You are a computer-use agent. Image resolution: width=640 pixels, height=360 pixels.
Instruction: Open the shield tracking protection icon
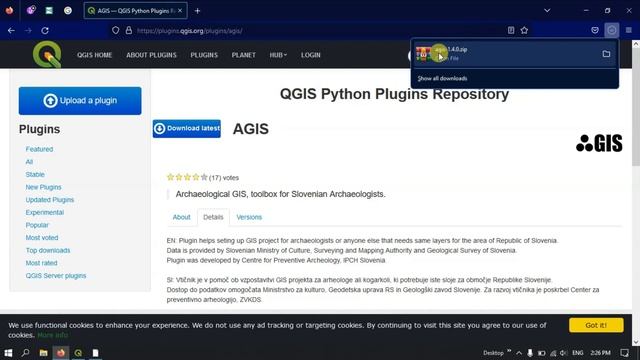click(116, 31)
